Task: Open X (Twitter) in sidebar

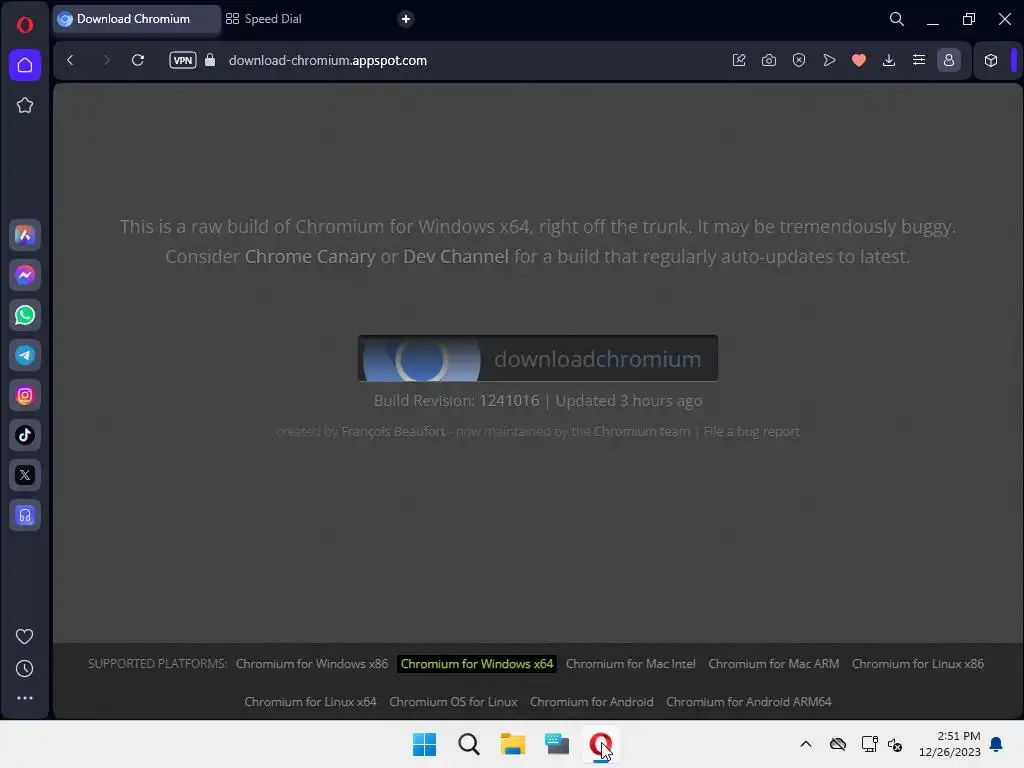Action: tap(25, 475)
